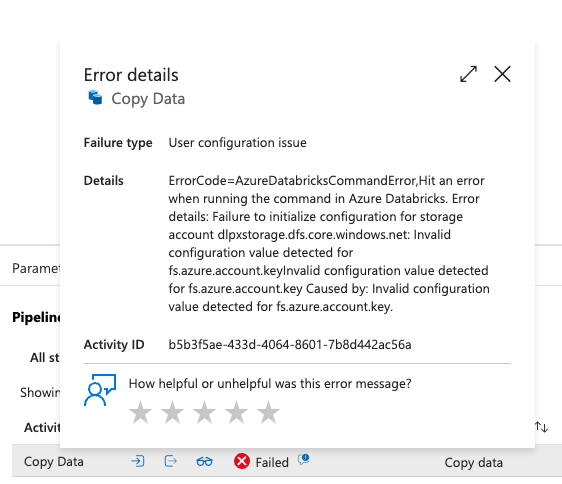Close the Error details dialog
This screenshot has height=484, width=562.
pos(502,74)
